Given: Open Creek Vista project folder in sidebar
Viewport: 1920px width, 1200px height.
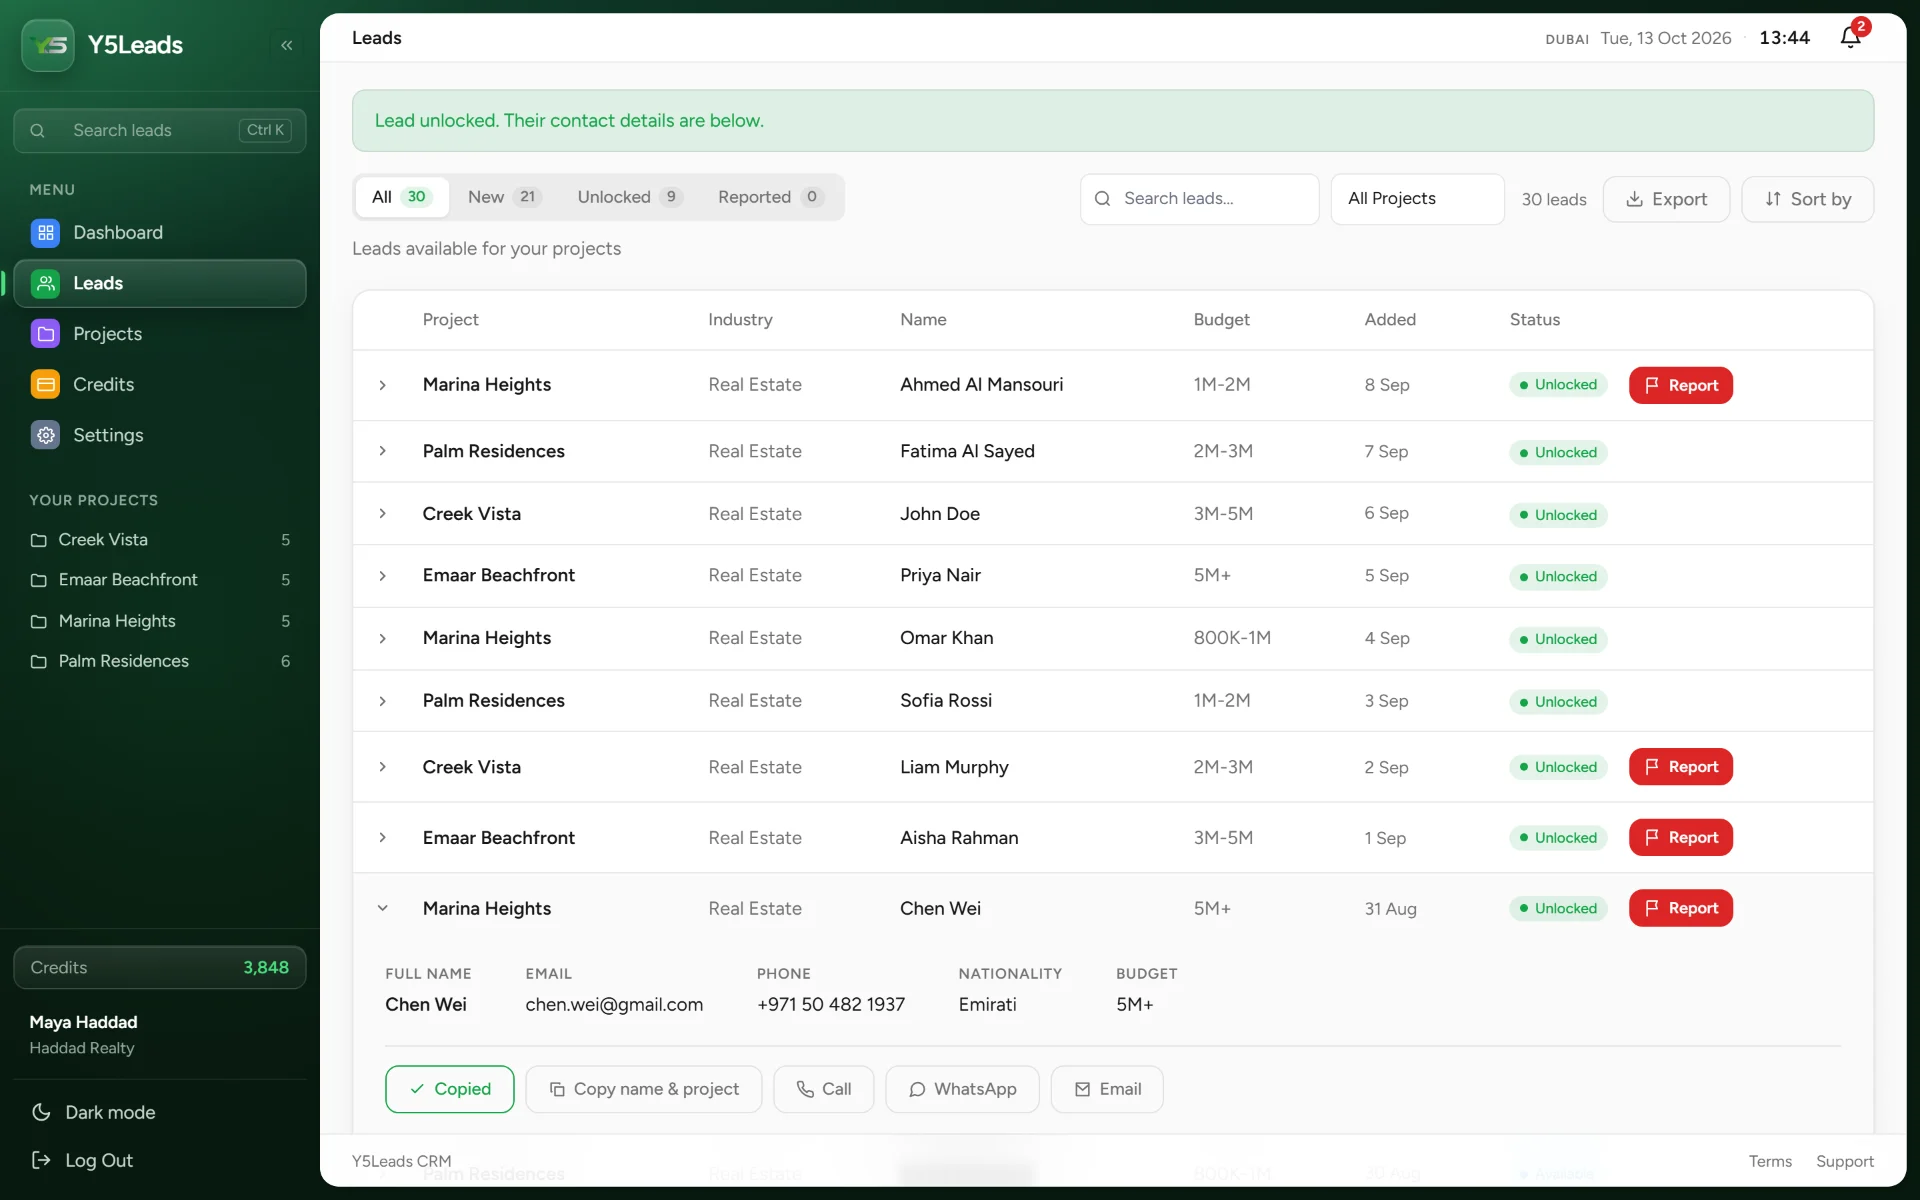Looking at the screenshot, I should point(160,540).
